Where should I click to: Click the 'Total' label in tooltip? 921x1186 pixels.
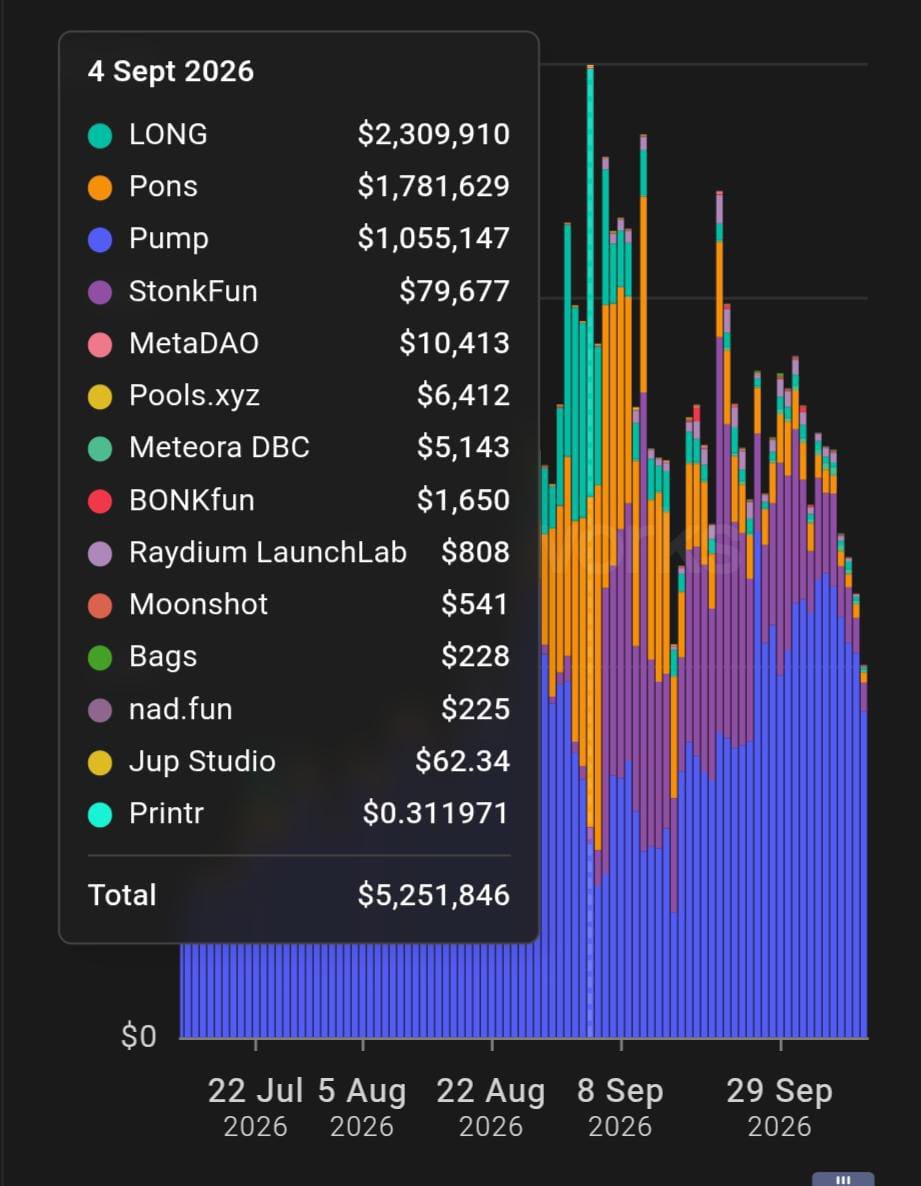click(122, 896)
